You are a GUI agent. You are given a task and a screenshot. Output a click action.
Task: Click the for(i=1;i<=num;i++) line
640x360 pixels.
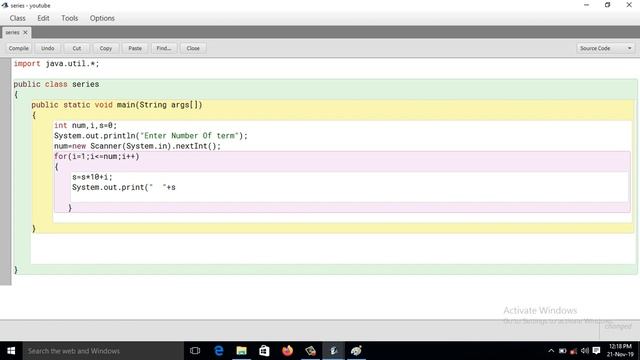tap(97, 156)
